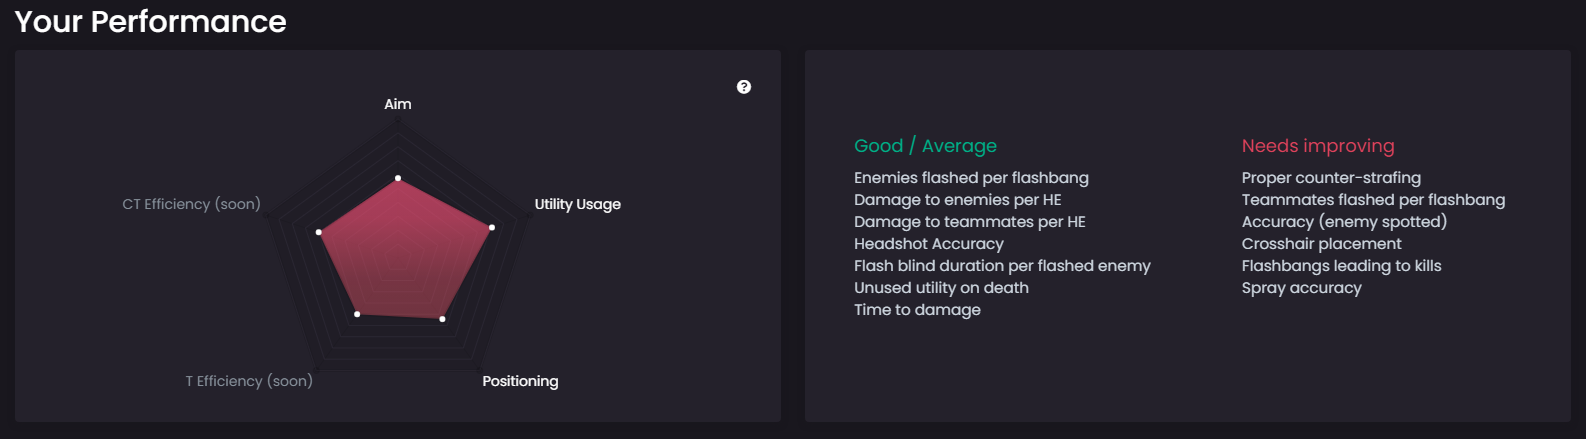This screenshot has width=1586, height=439.
Task: Open Unused utility on death stat
Action: (x=941, y=288)
